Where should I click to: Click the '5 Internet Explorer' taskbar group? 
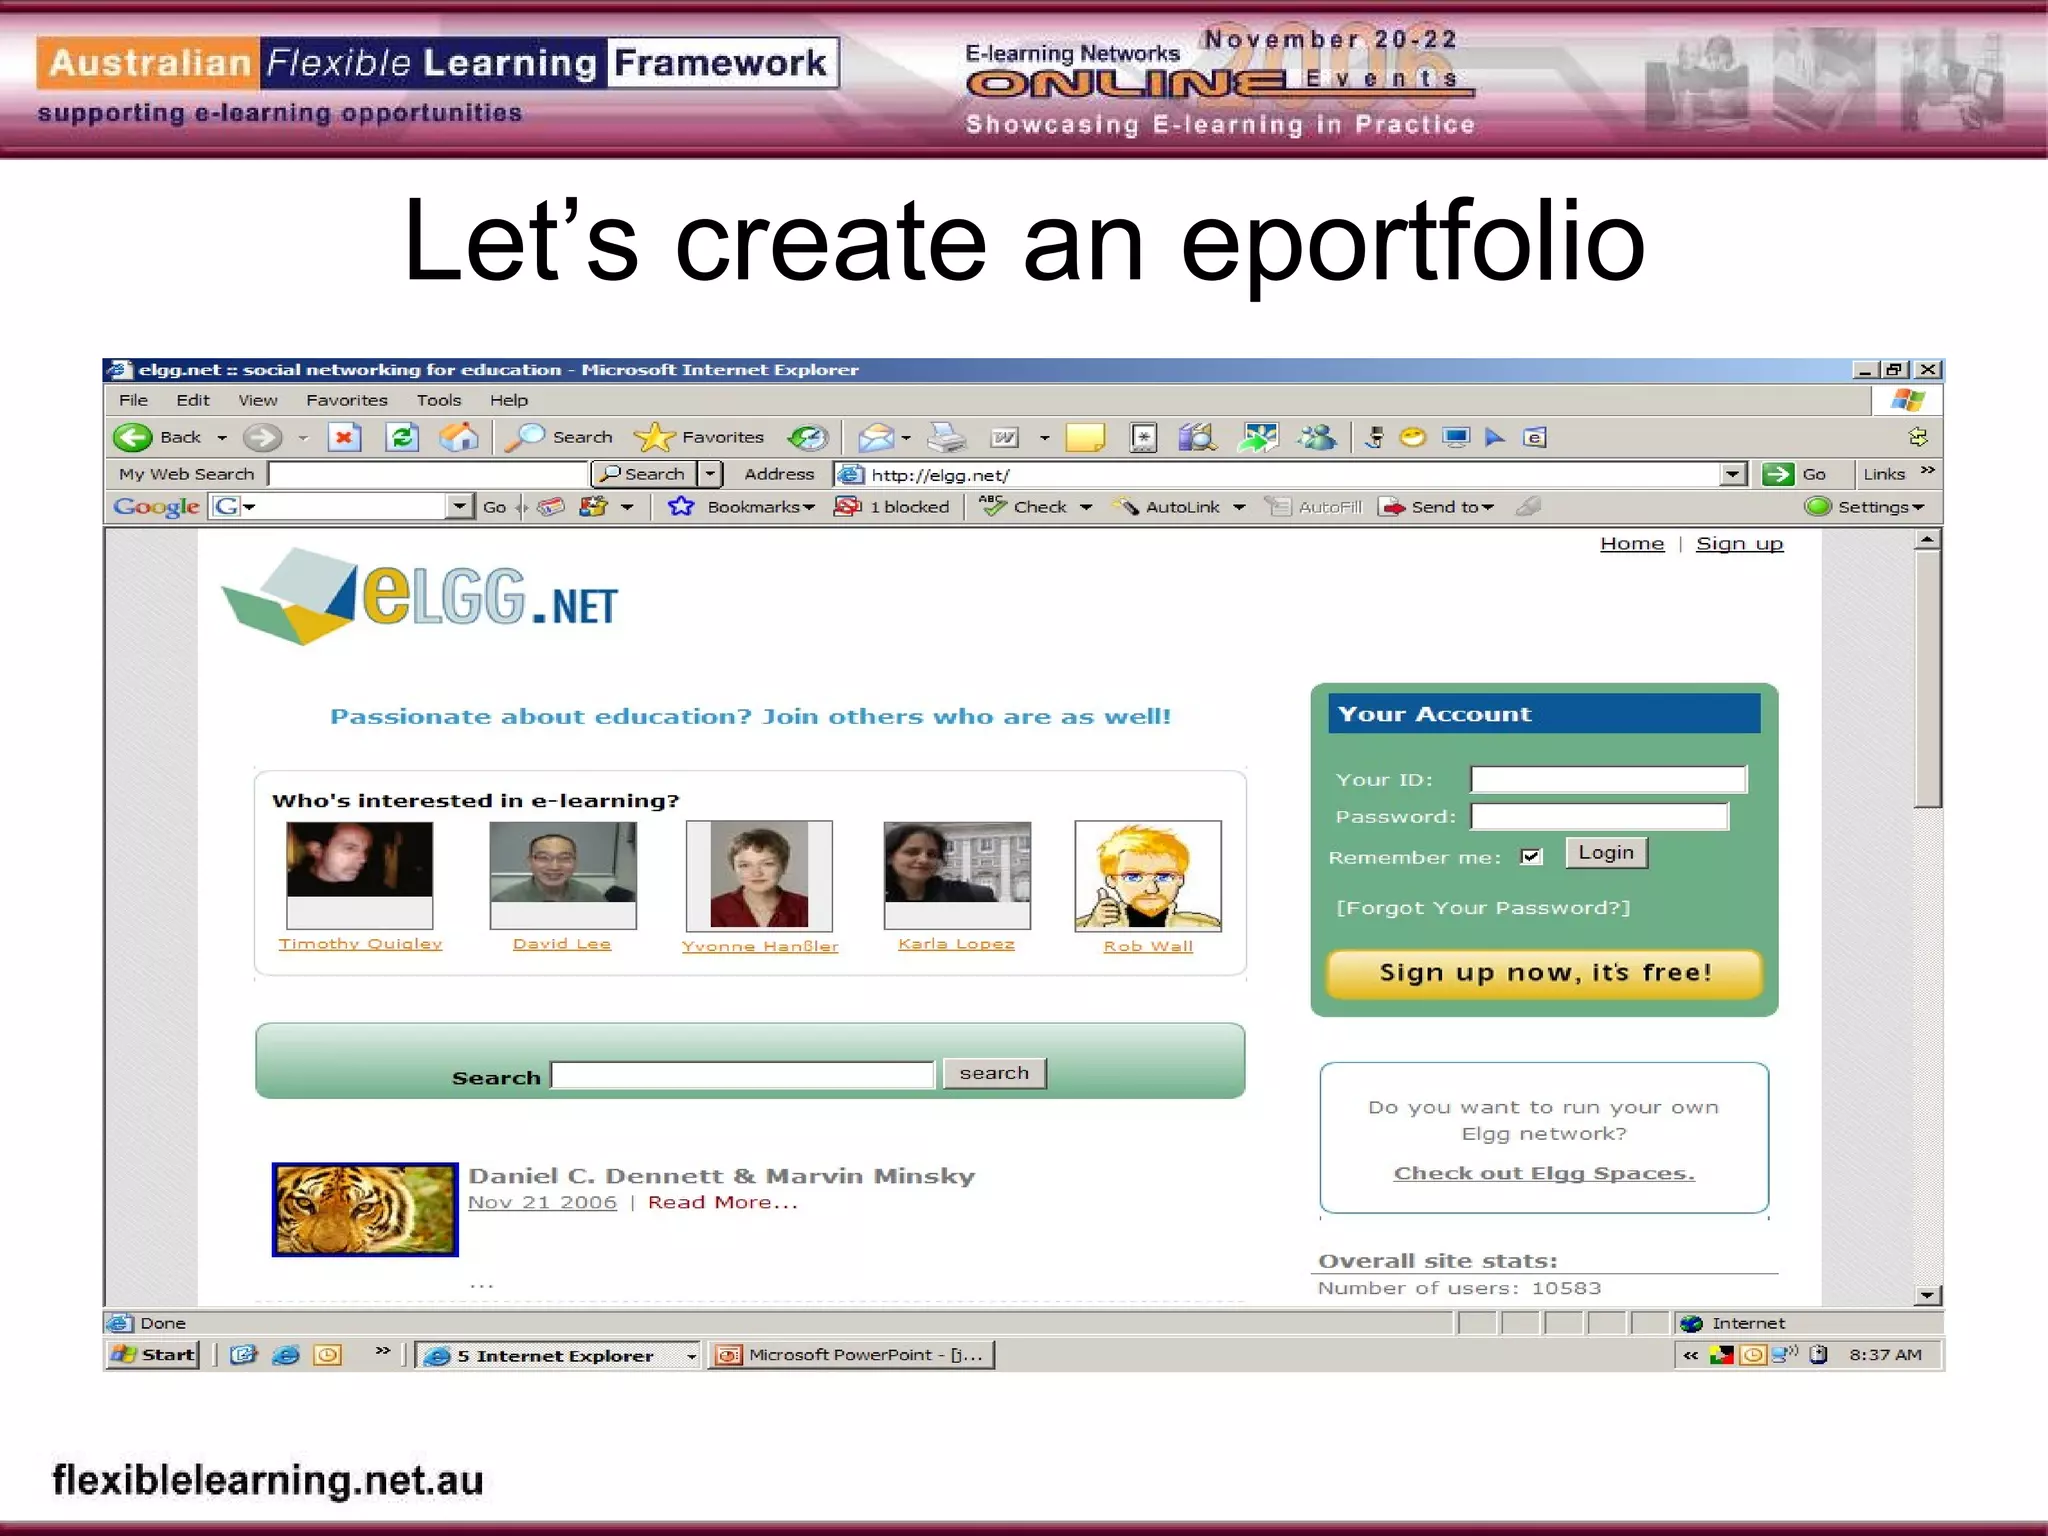(558, 1355)
